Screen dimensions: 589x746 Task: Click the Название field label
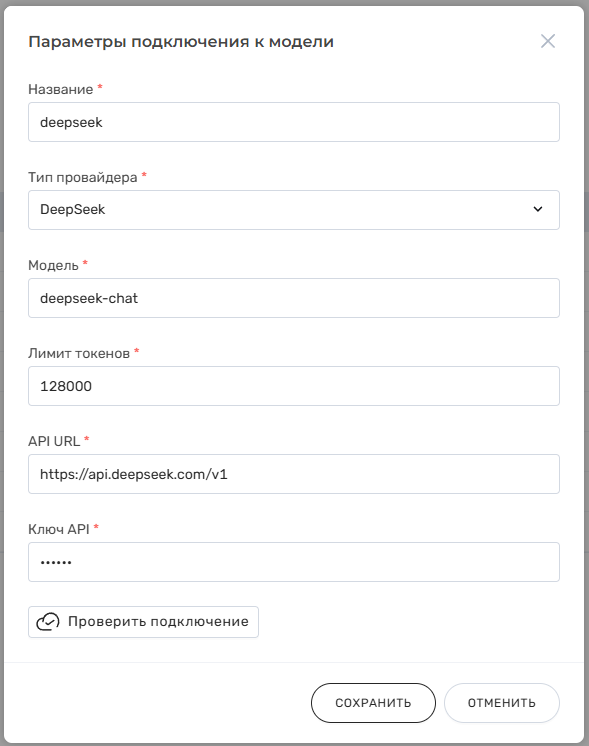[x=60, y=89]
